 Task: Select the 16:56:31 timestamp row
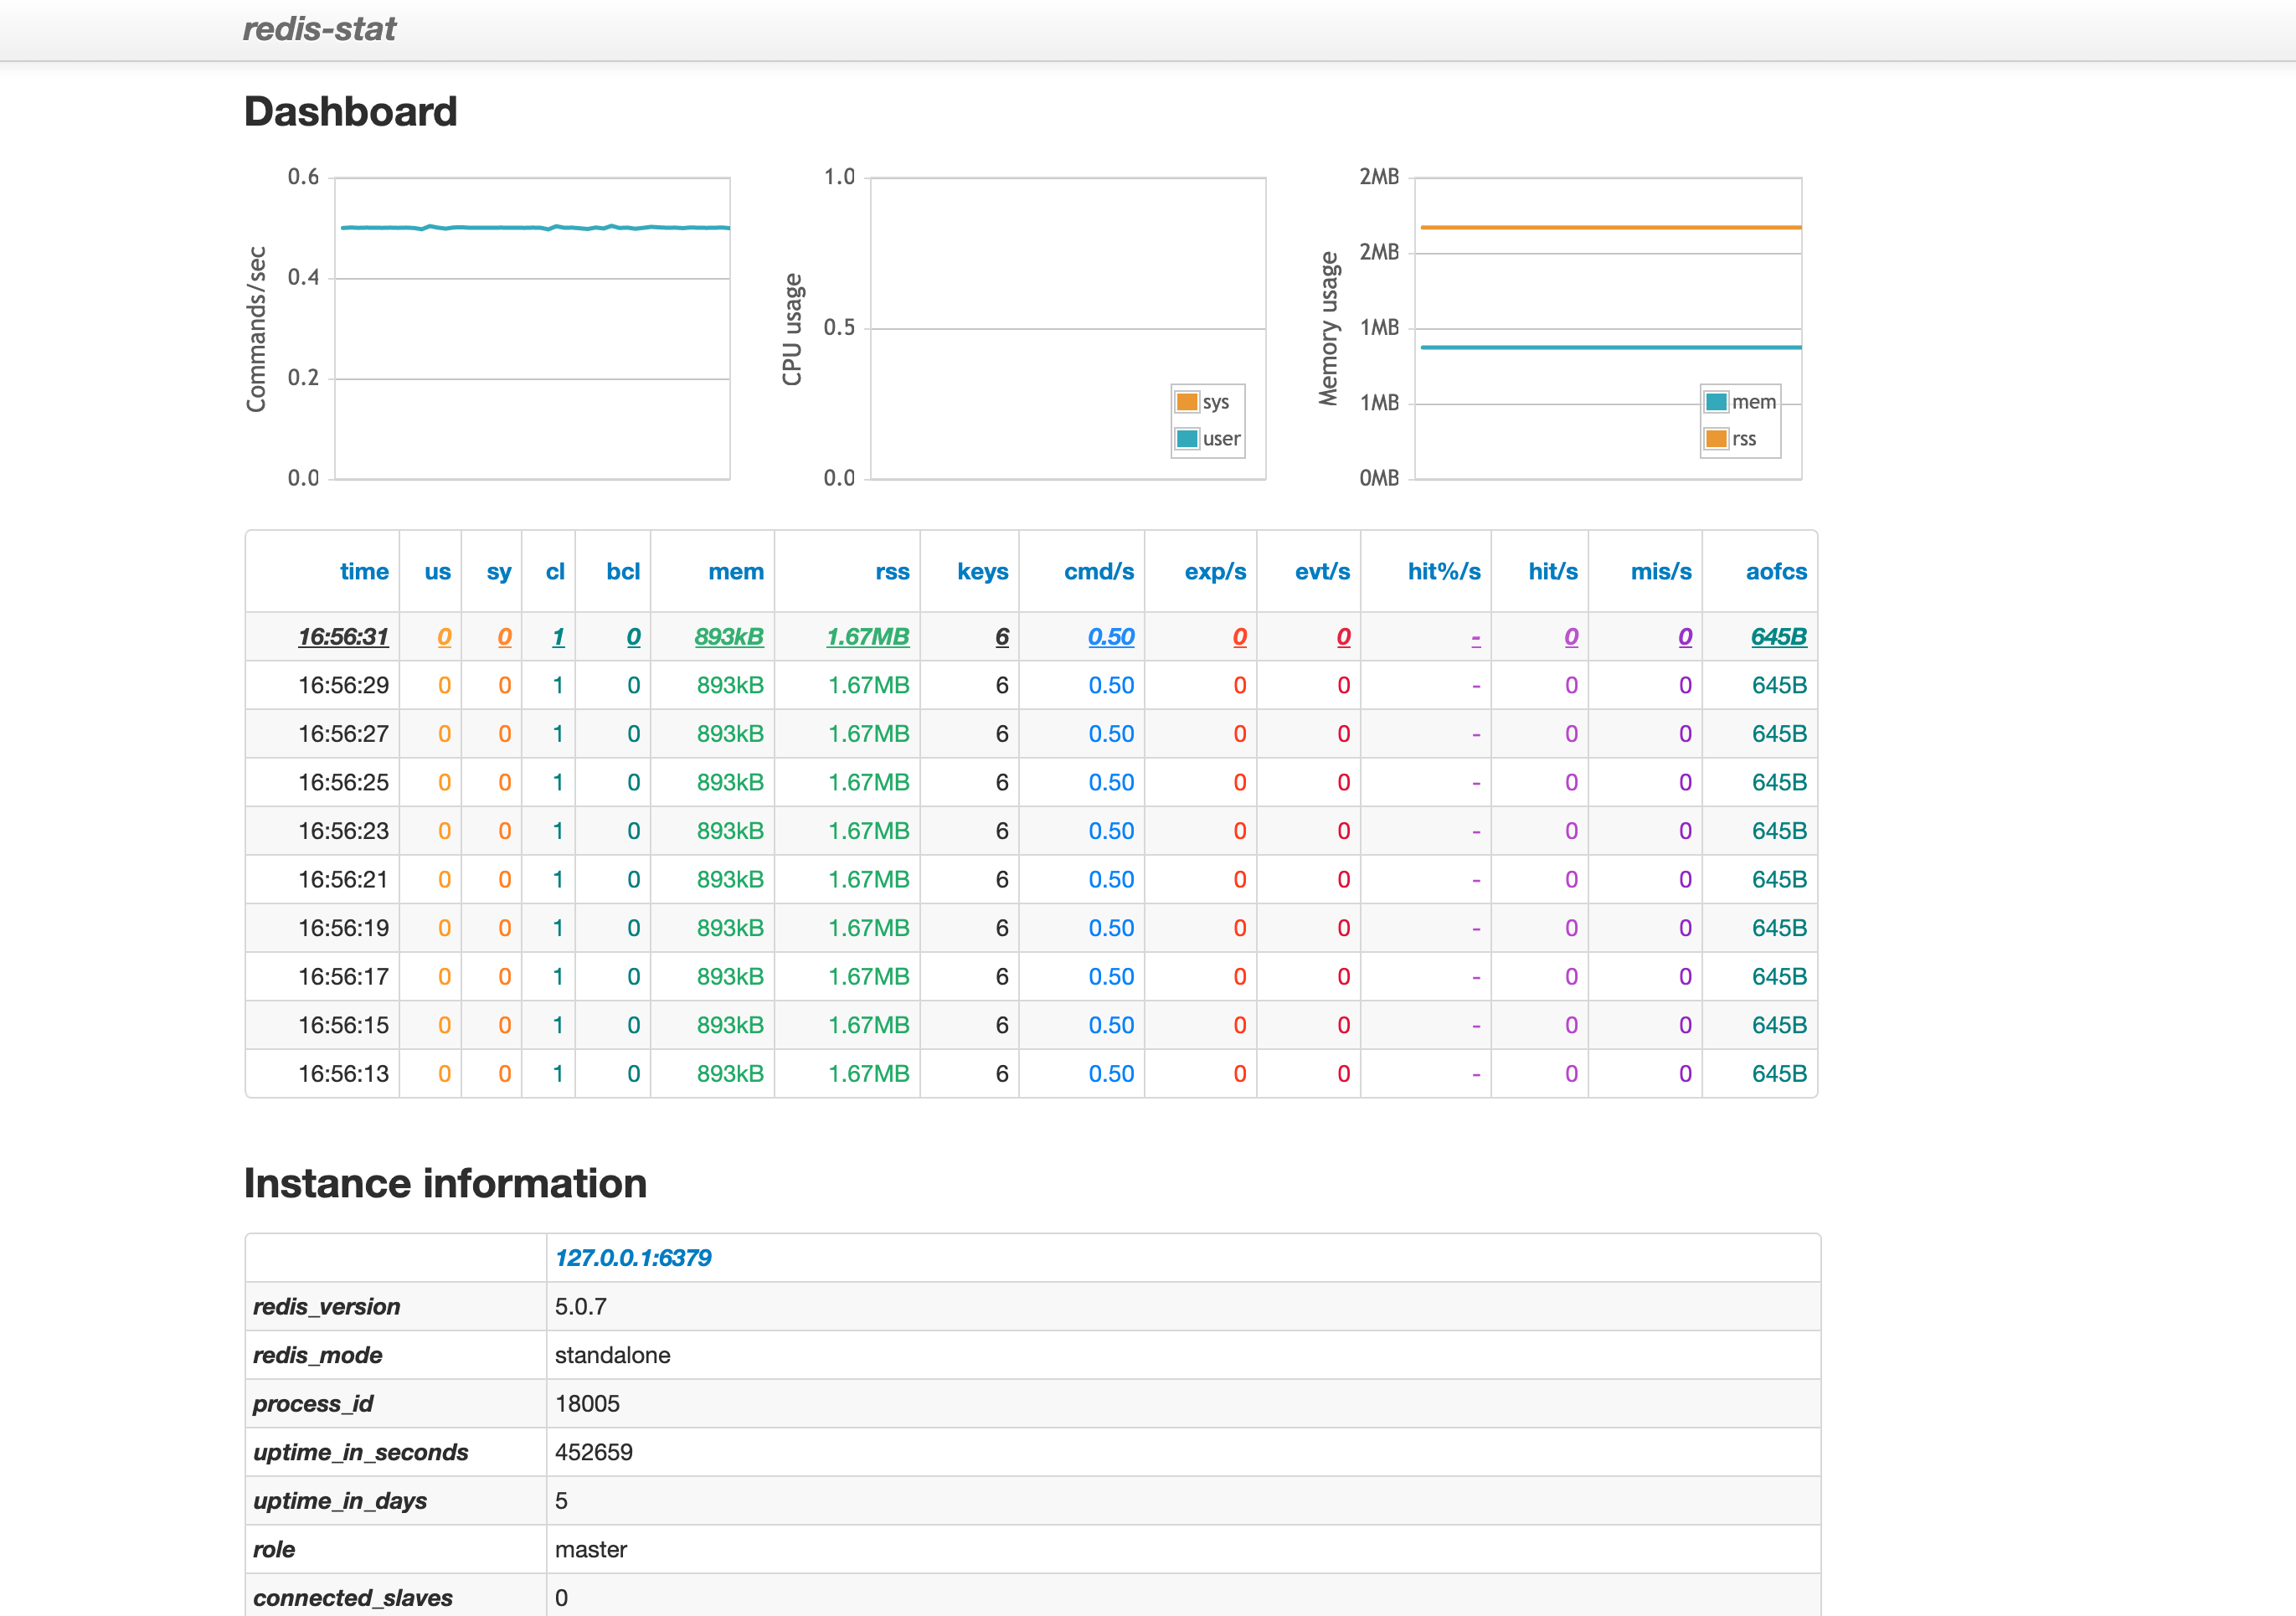[343, 637]
